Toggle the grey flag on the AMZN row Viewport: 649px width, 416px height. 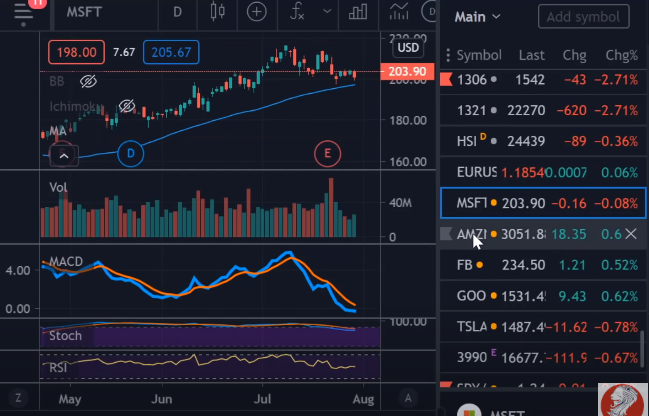[x=446, y=234]
